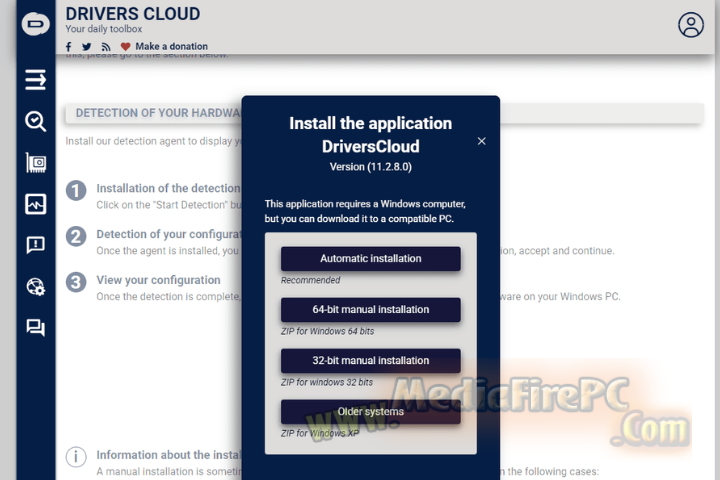Open the alert message bubble icon
720x480 pixels.
tap(35, 245)
